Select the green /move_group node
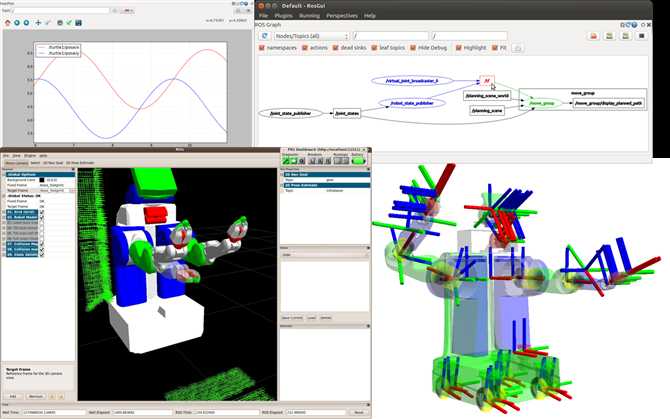Viewport: 670px width, 419px height. pyautogui.click(x=542, y=103)
